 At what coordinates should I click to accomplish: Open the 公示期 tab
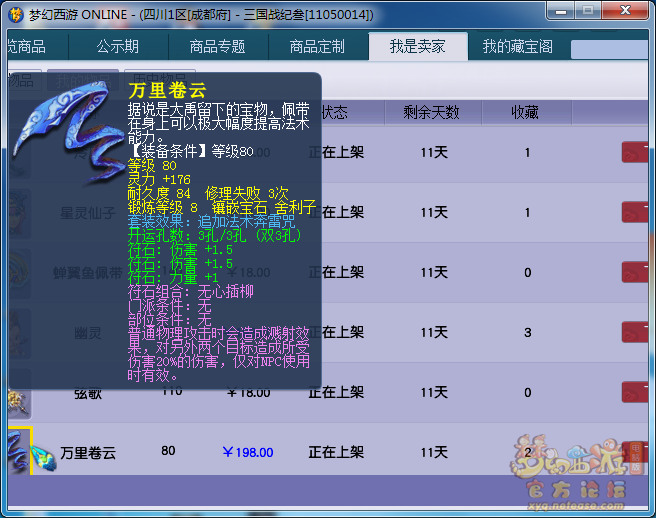pyautogui.click(x=118, y=46)
